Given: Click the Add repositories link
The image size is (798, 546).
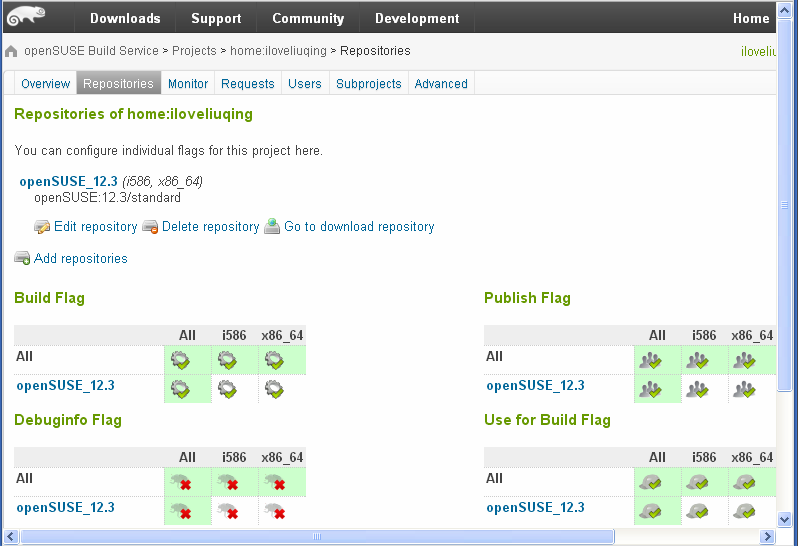Looking at the screenshot, I should pyautogui.click(x=80, y=258).
